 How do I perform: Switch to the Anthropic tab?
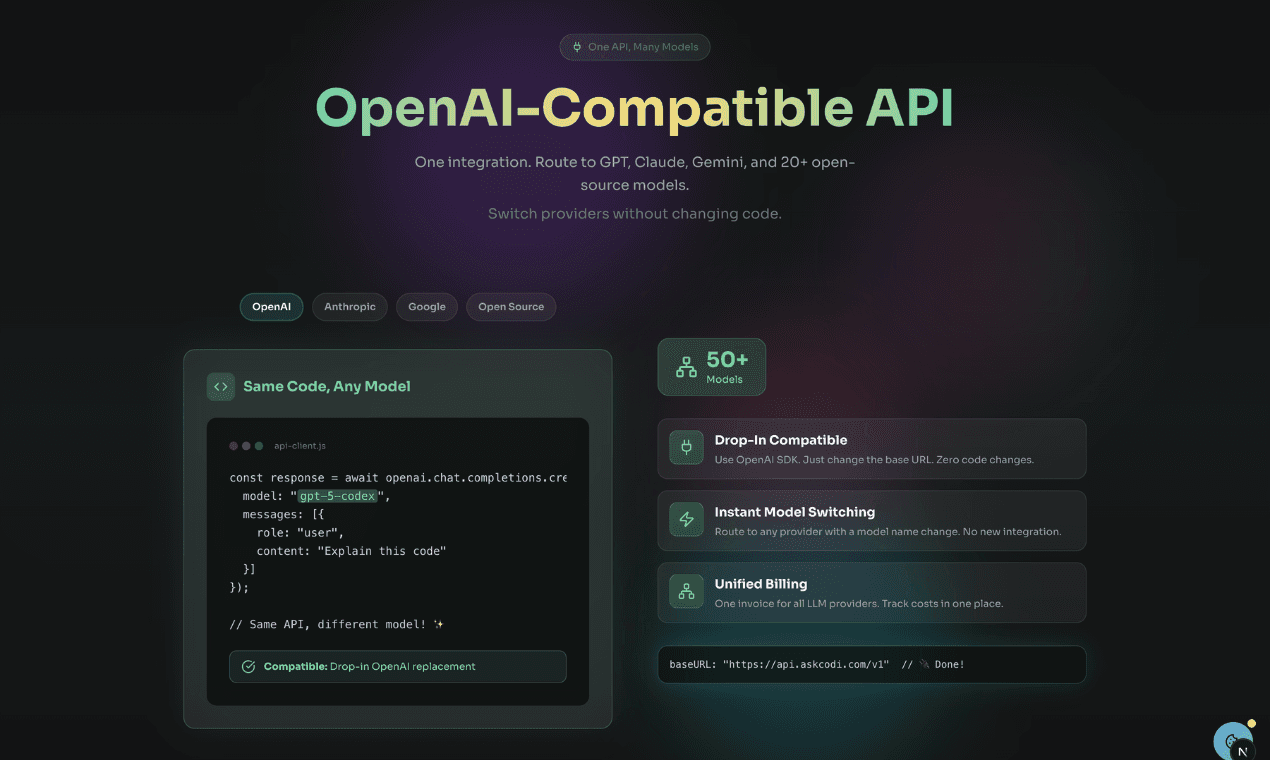pyautogui.click(x=350, y=307)
